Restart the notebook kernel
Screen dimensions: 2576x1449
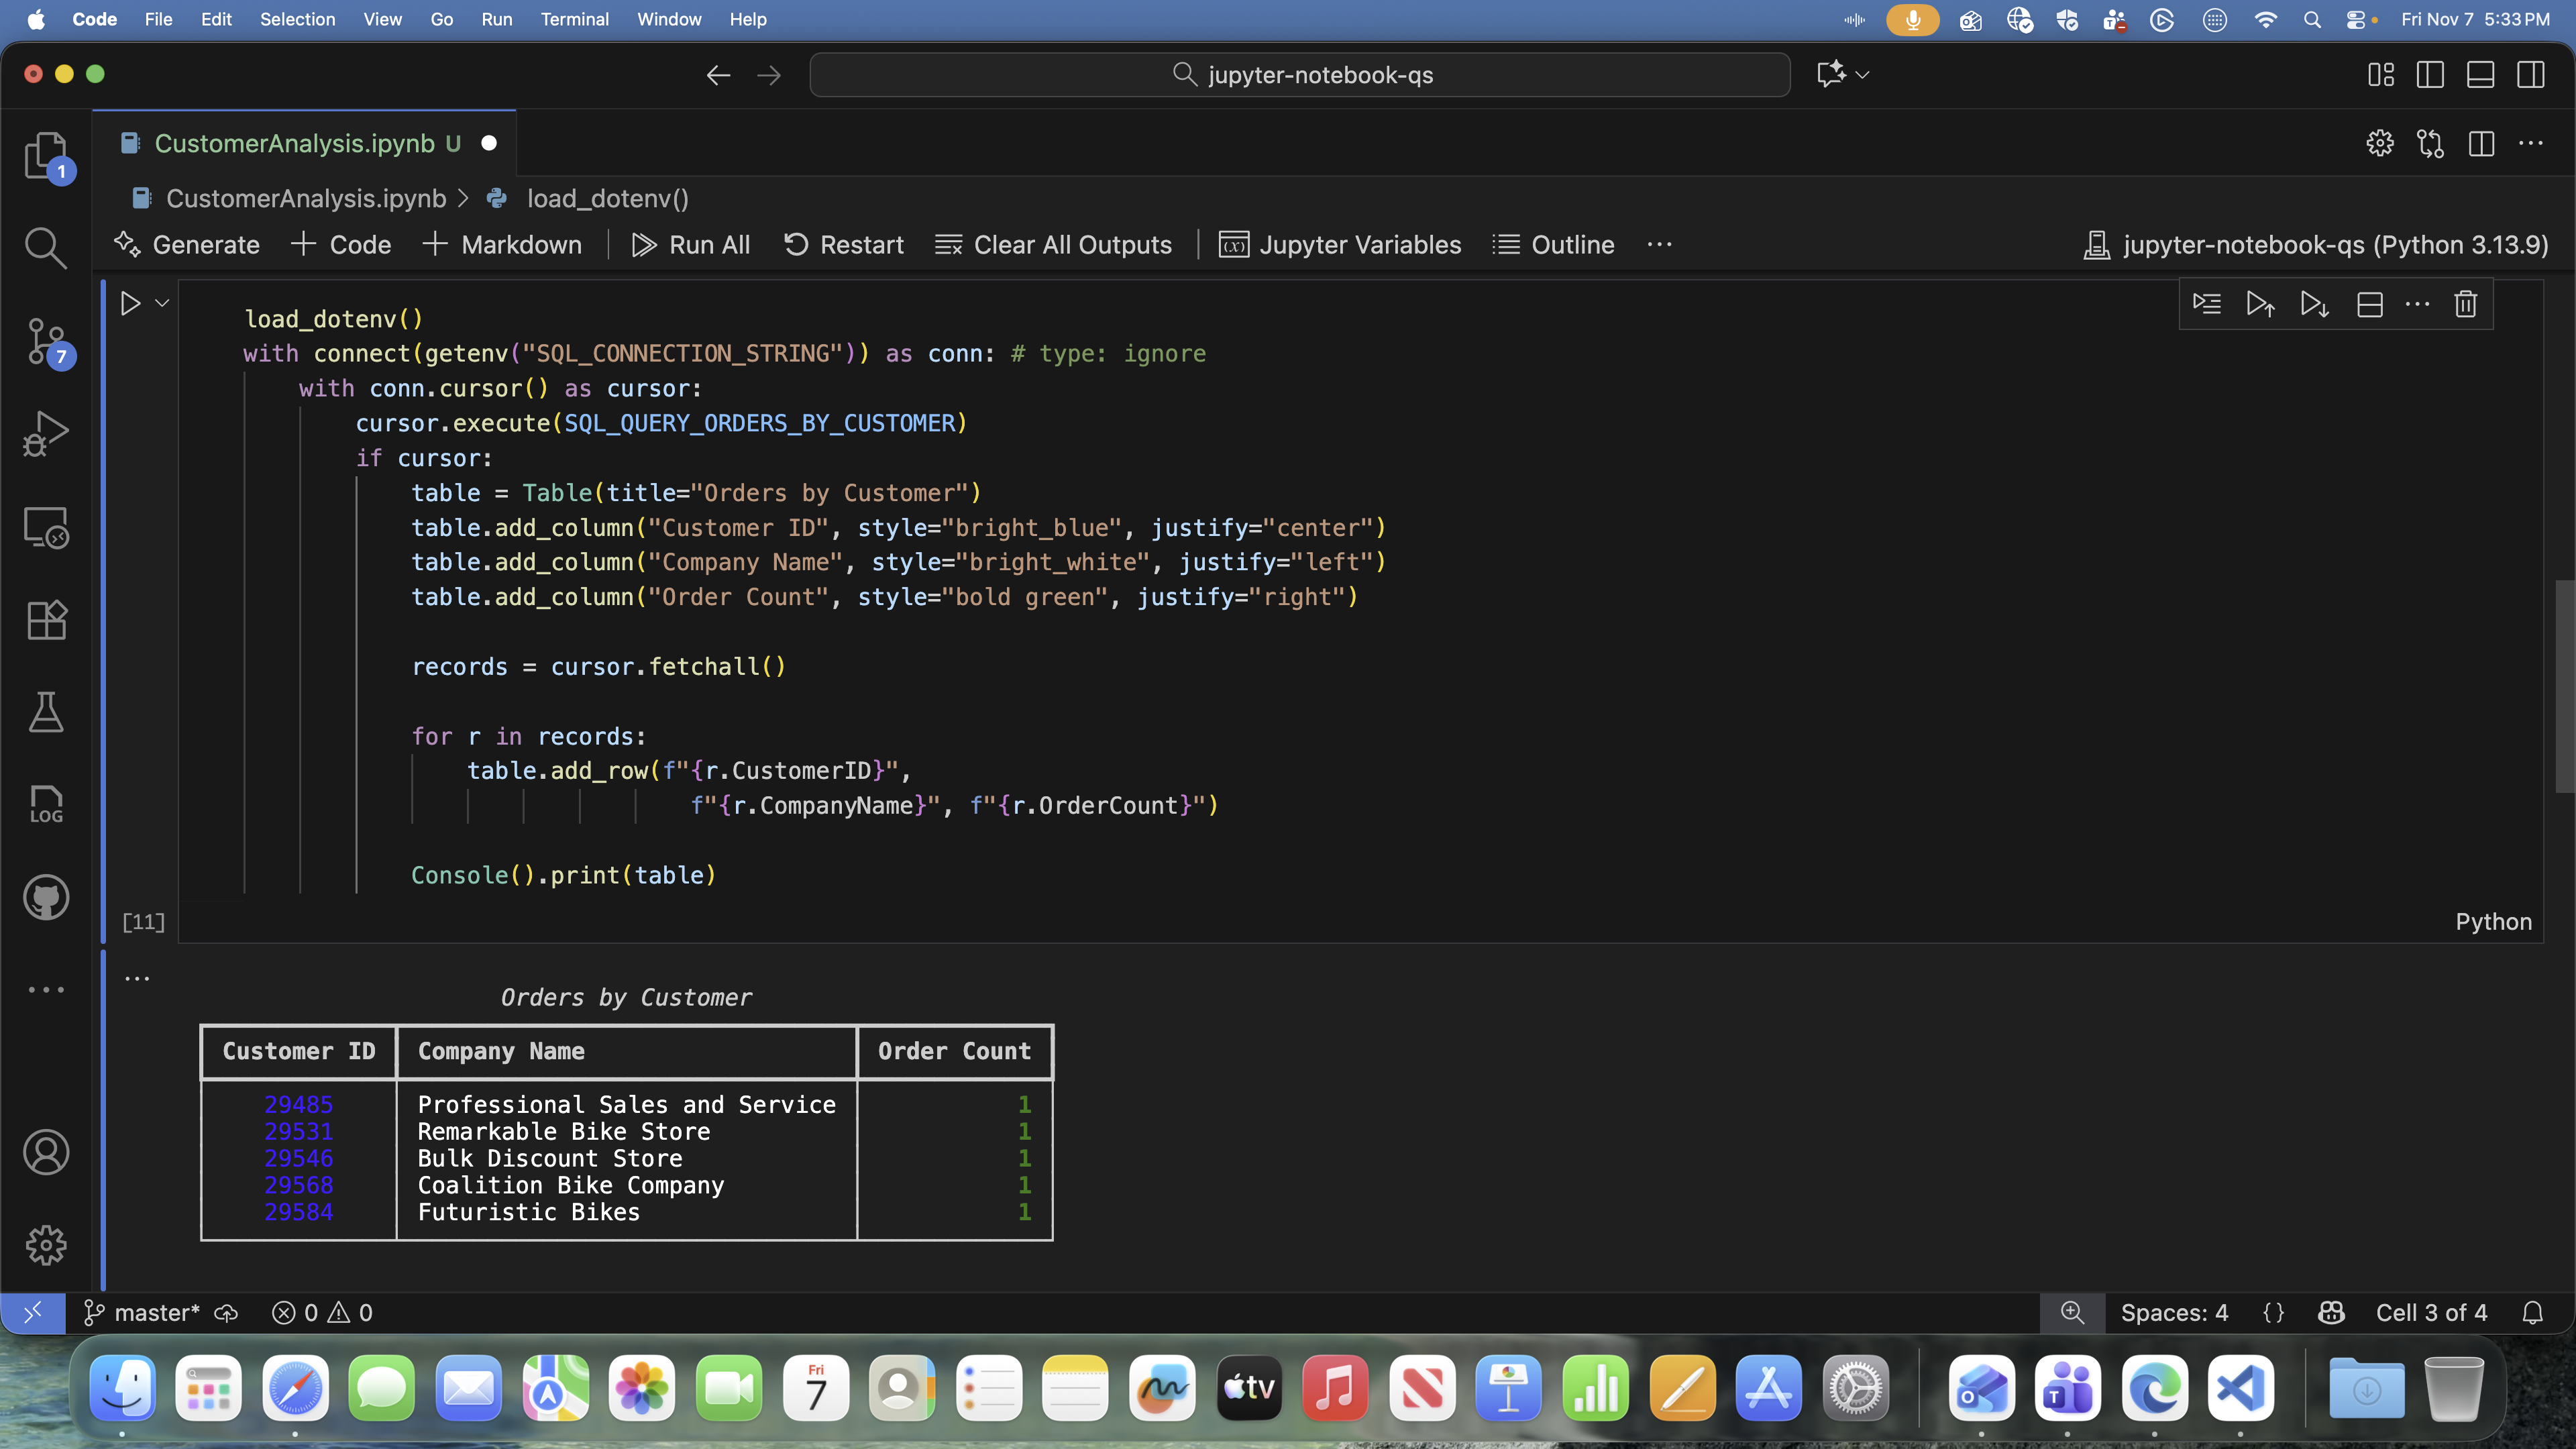pos(843,244)
